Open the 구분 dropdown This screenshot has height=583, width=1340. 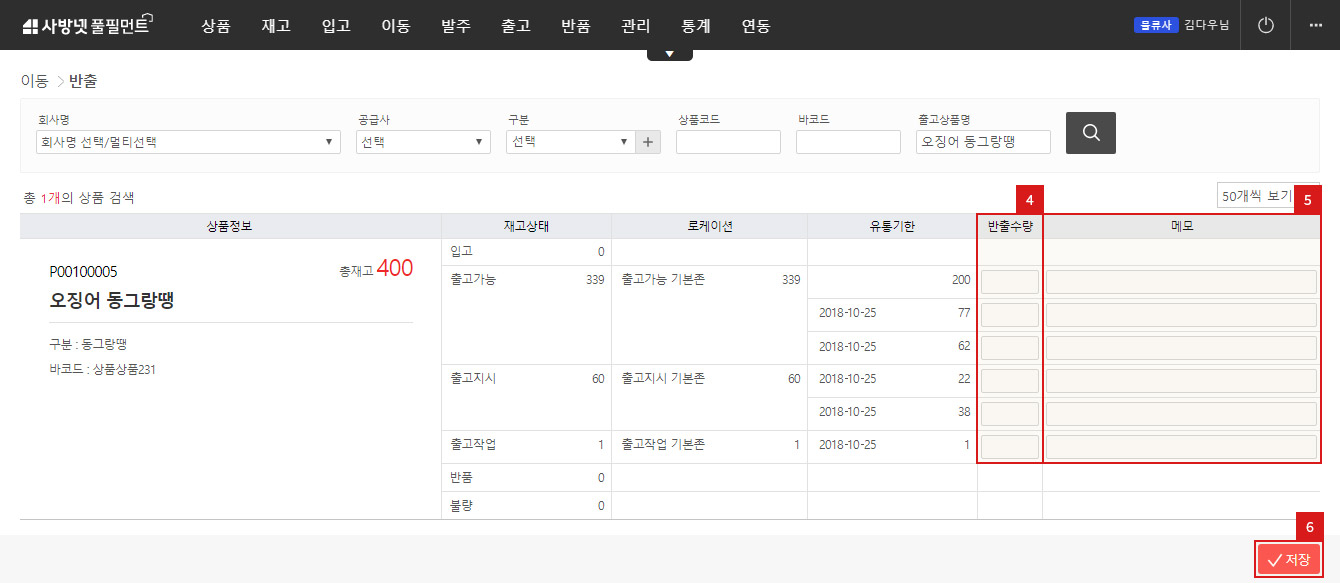coord(569,142)
